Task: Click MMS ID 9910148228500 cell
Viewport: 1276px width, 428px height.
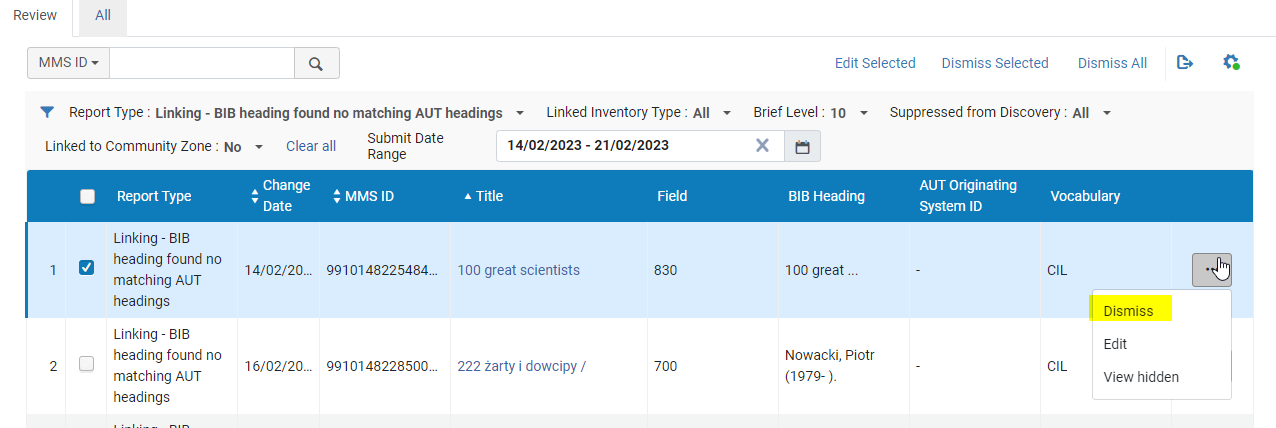Action: [x=382, y=366]
